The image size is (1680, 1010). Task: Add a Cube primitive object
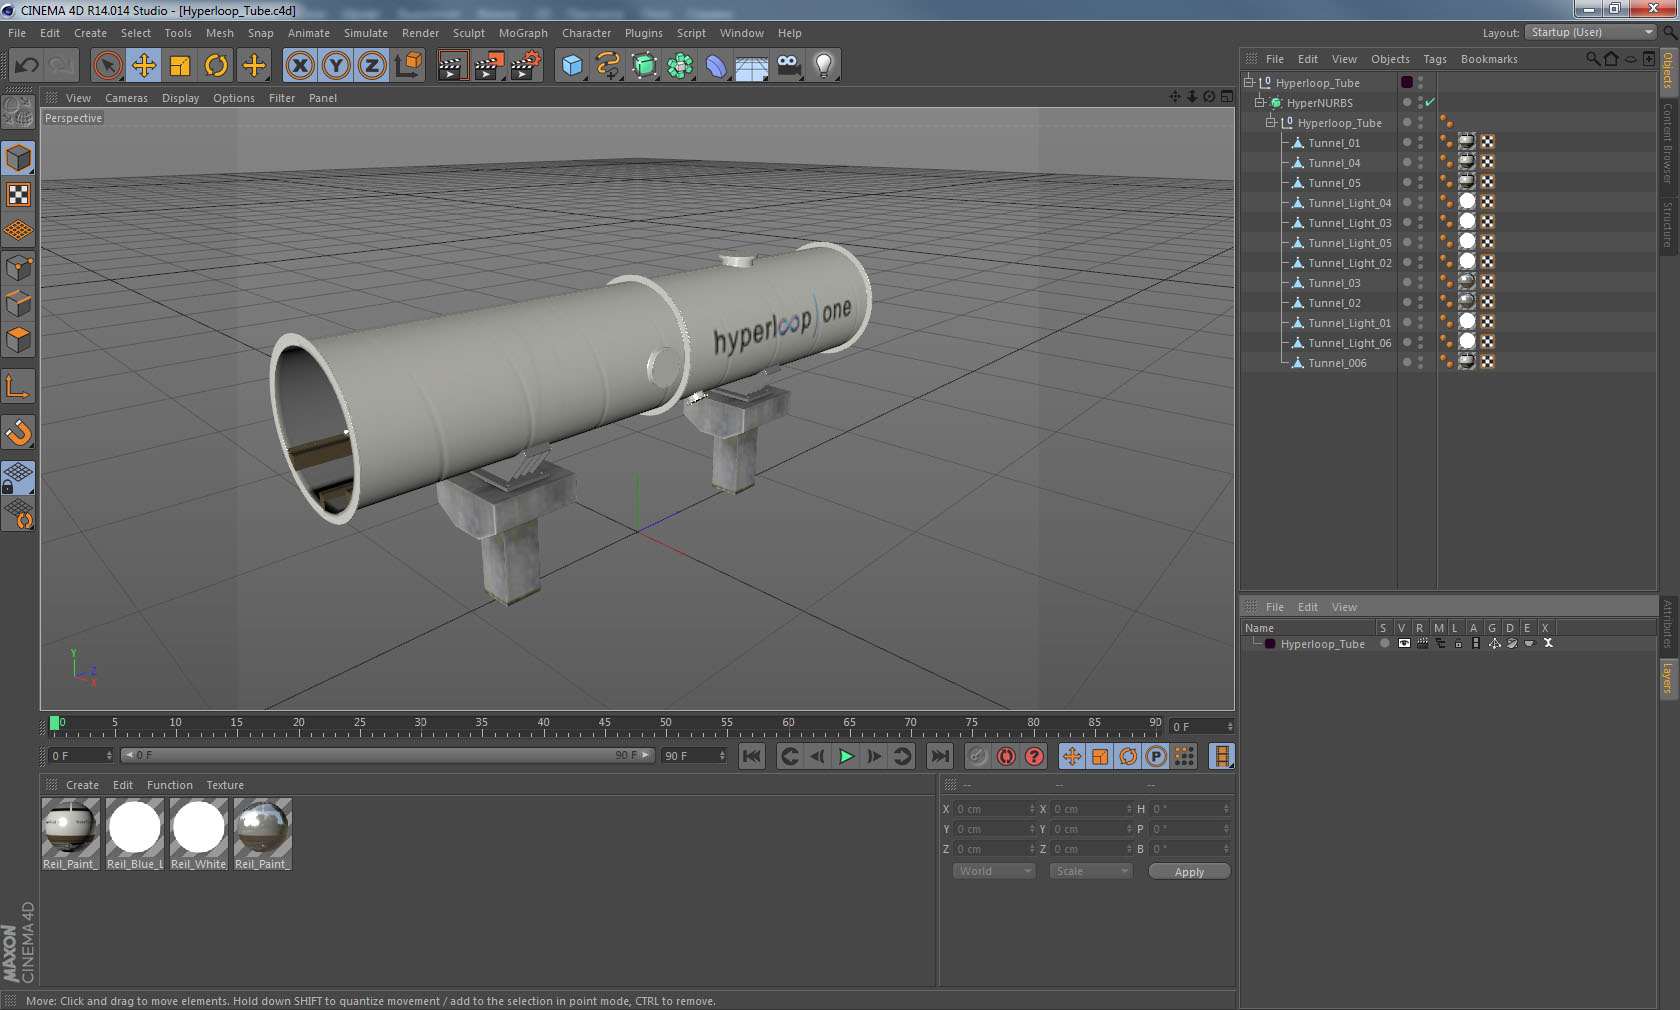pos(572,66)
